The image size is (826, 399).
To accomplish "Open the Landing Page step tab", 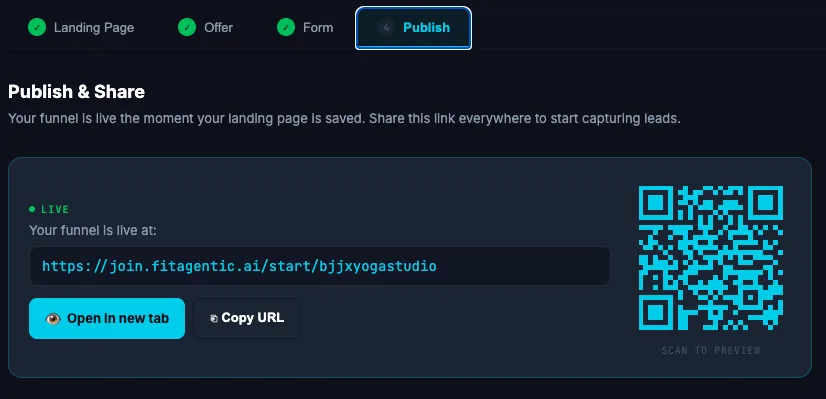I will coord(81,27).
